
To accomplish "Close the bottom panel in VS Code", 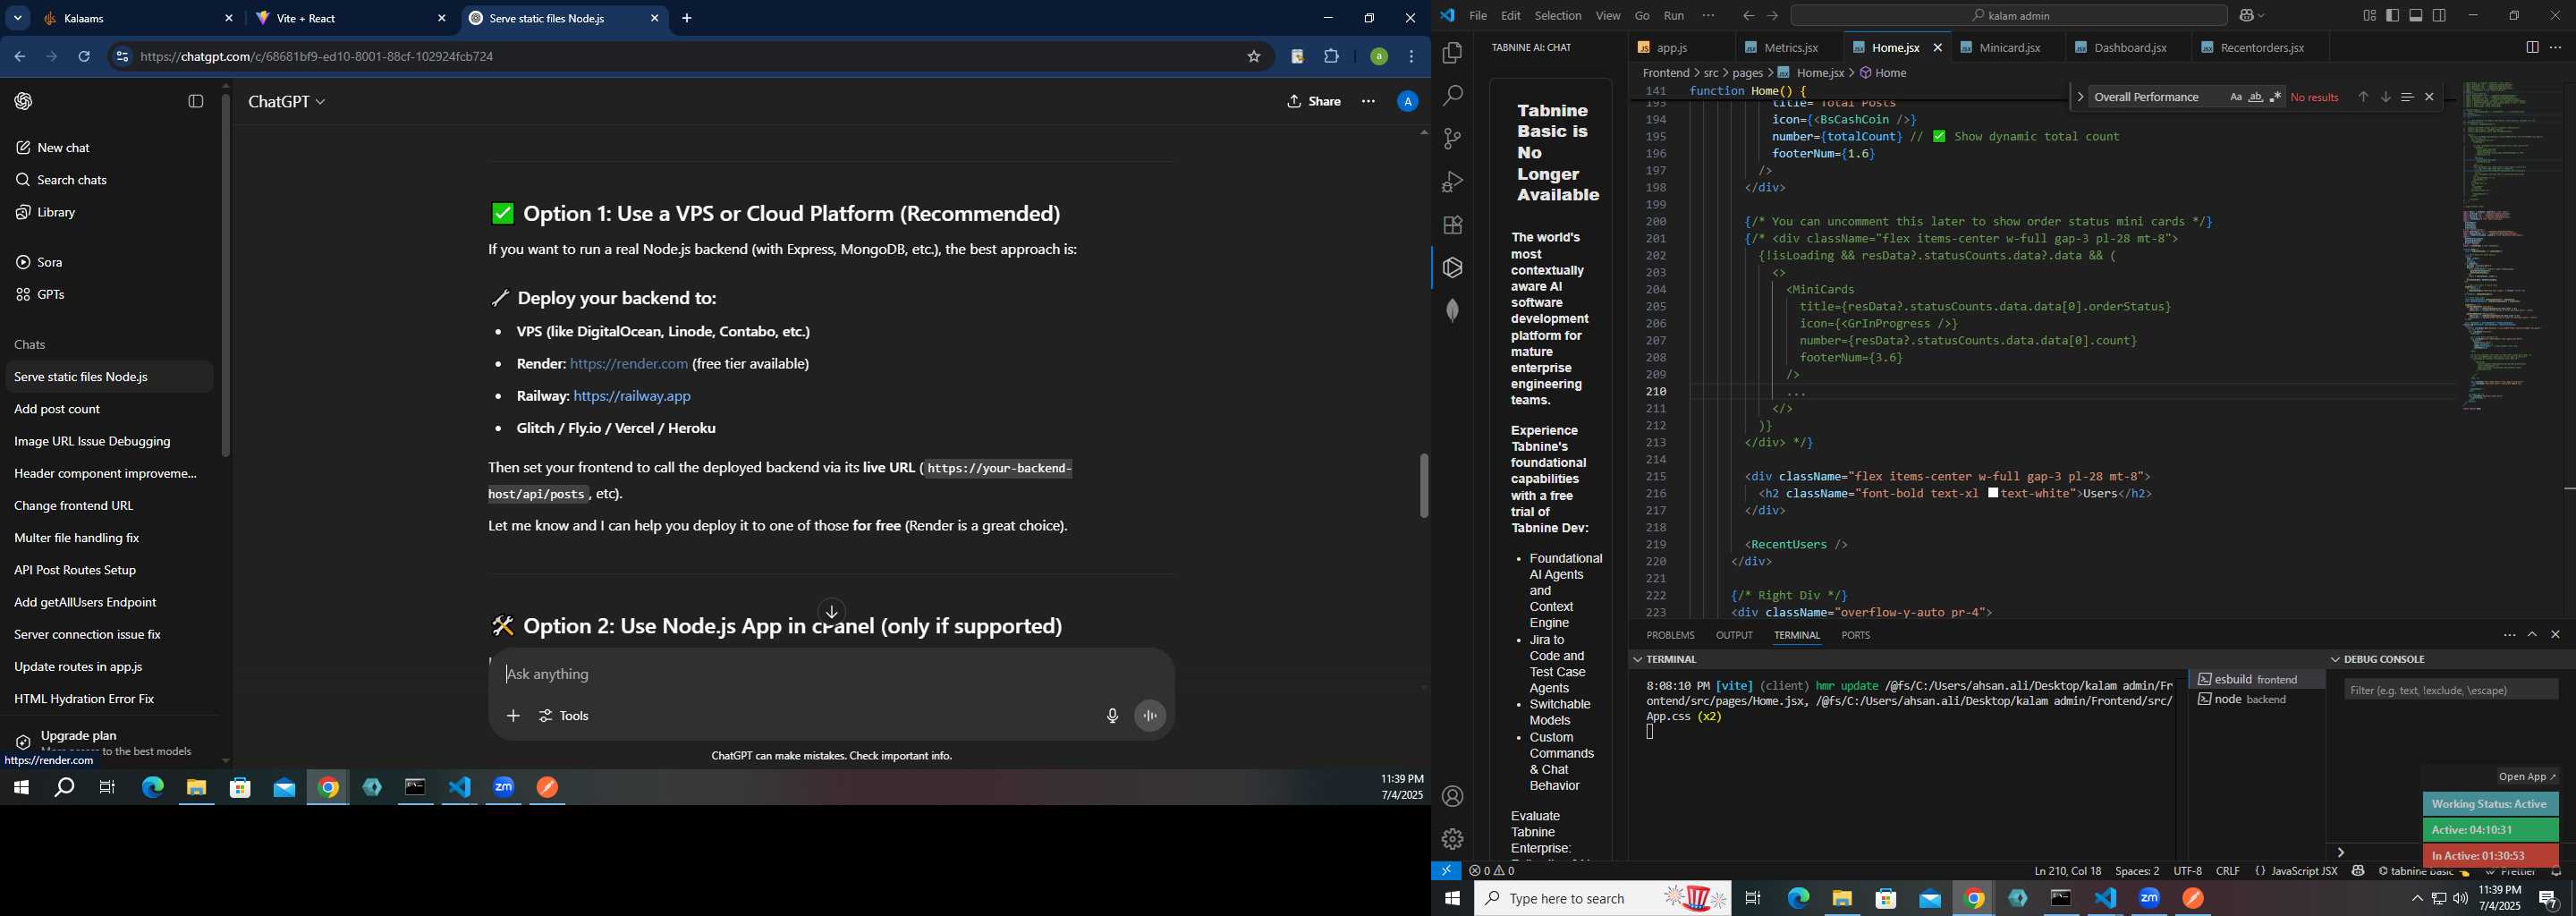I will (x=2555, y=635).
